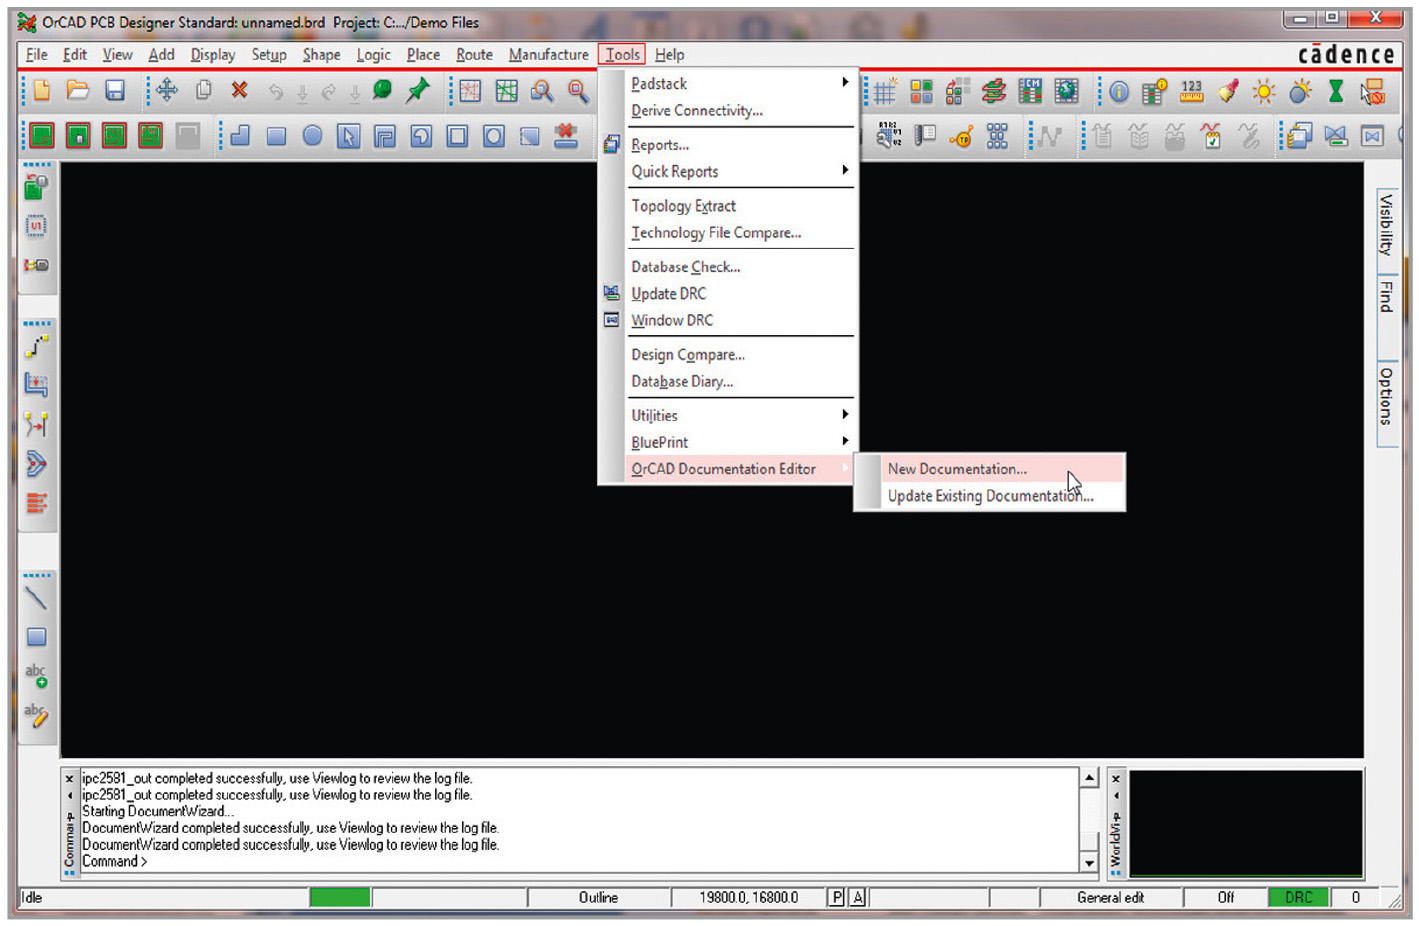Open the Manufacture menu
1419x926 pixels.
tap(548, 55)
